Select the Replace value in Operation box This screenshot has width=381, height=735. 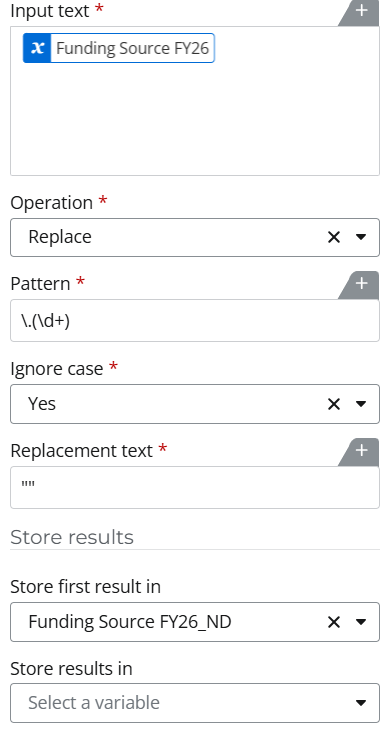pyautogui.click(x=60, y=237)
